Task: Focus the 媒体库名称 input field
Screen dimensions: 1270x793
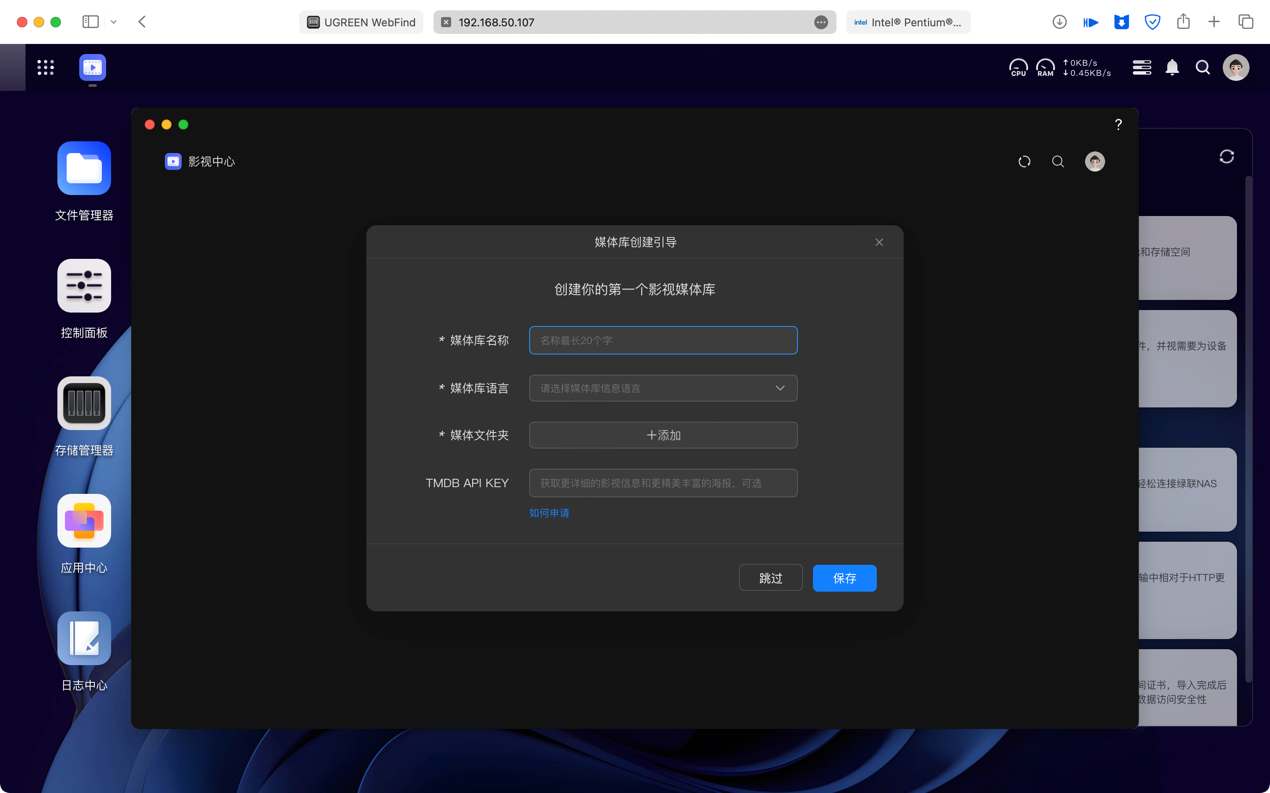Action: pos(663,340)
